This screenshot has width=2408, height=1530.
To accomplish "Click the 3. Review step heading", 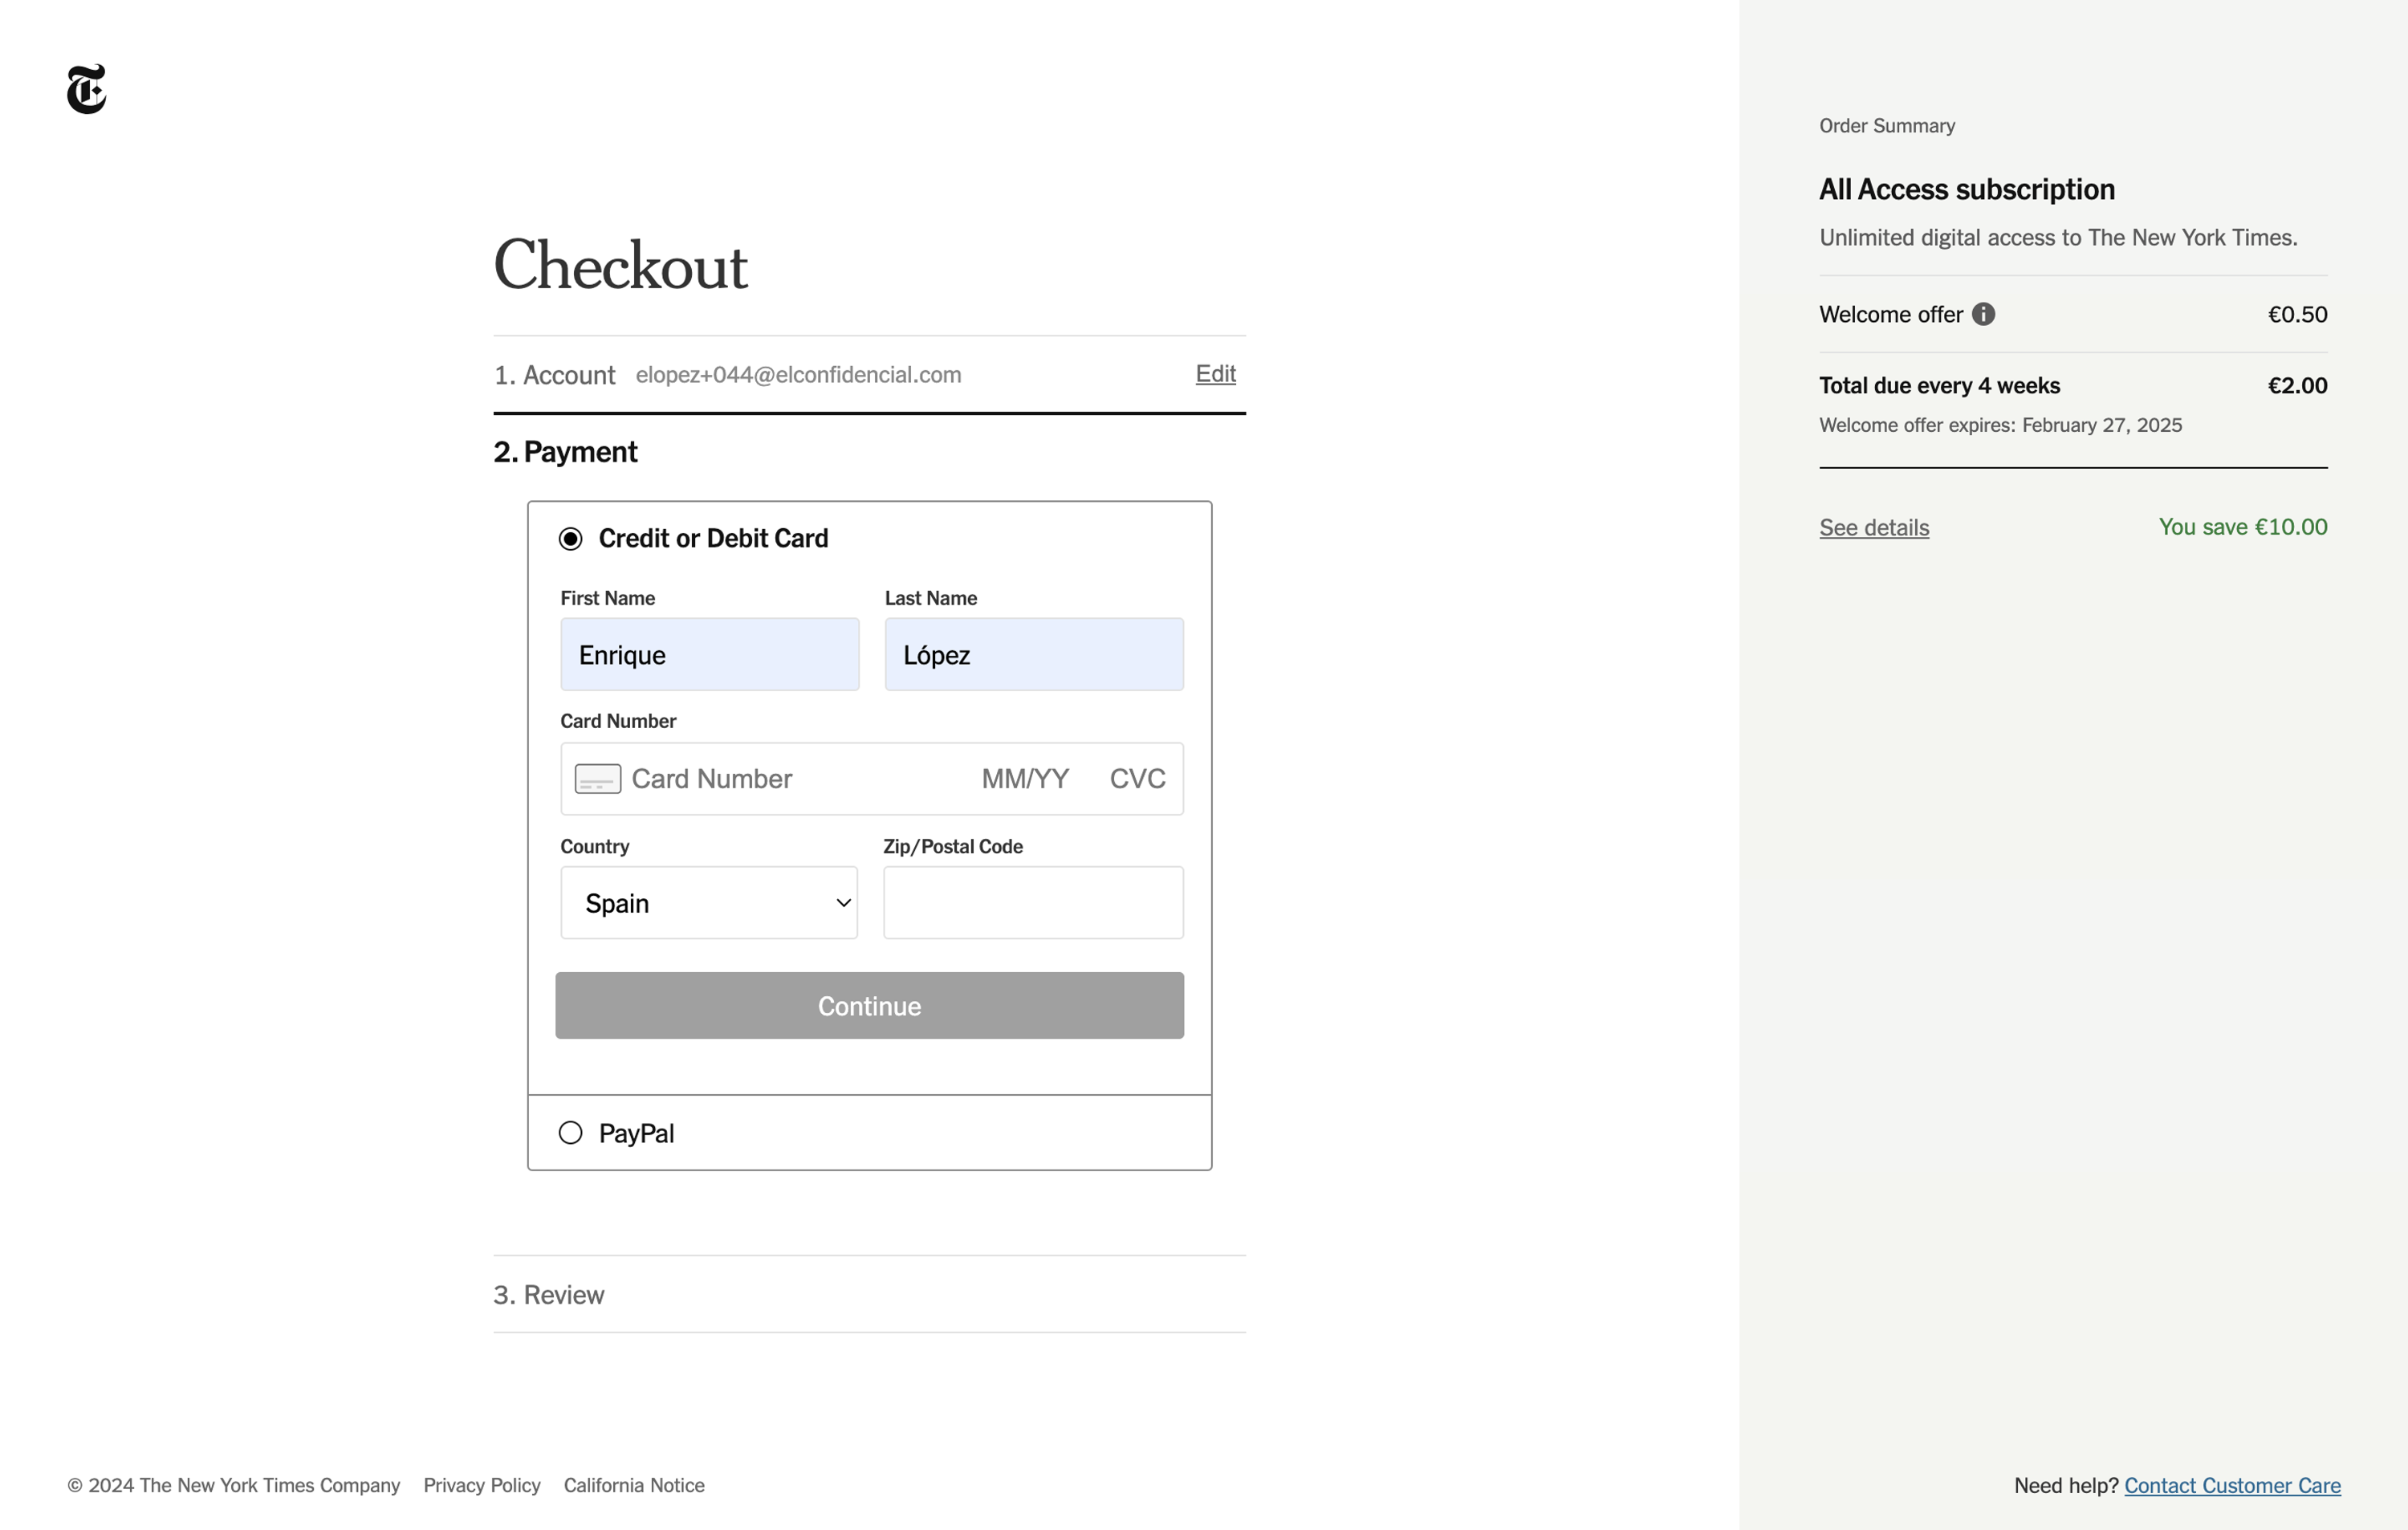I will click(549, 1295).
